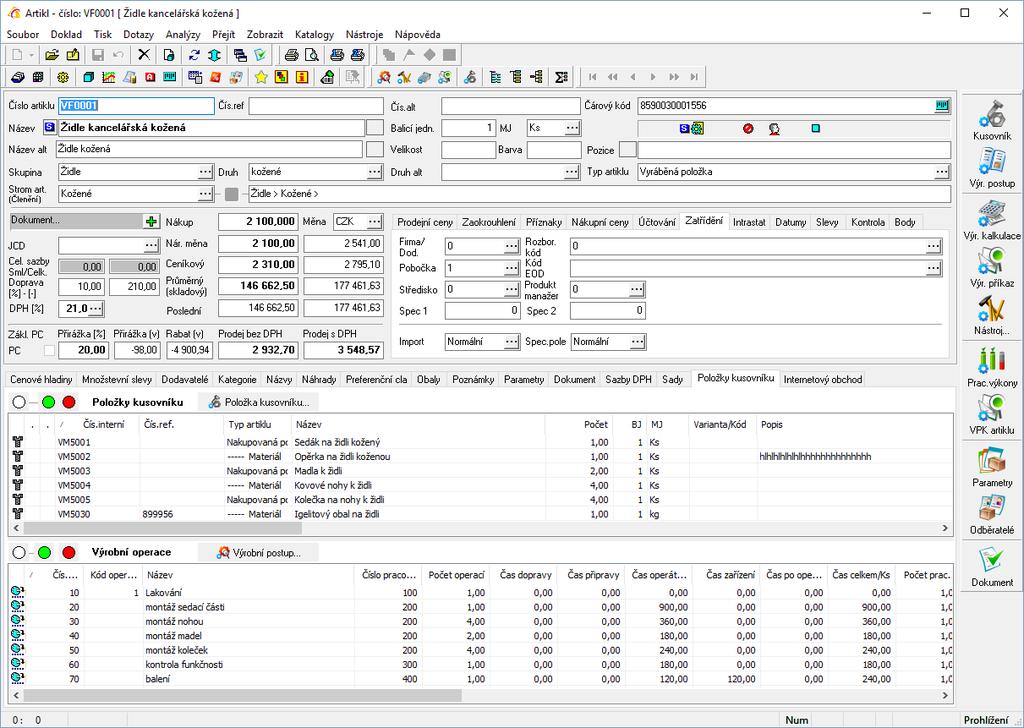Open the Katalogy menu

[x=314, y=35]
